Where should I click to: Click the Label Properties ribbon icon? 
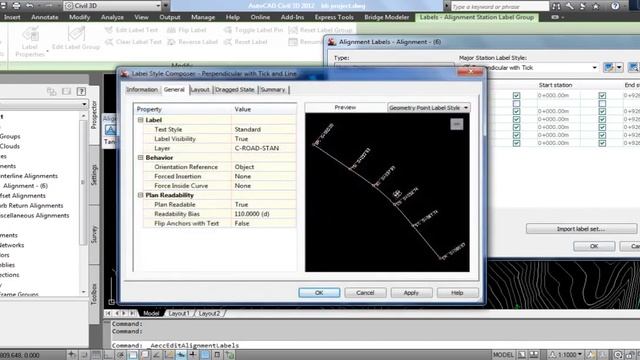[30, 34]
